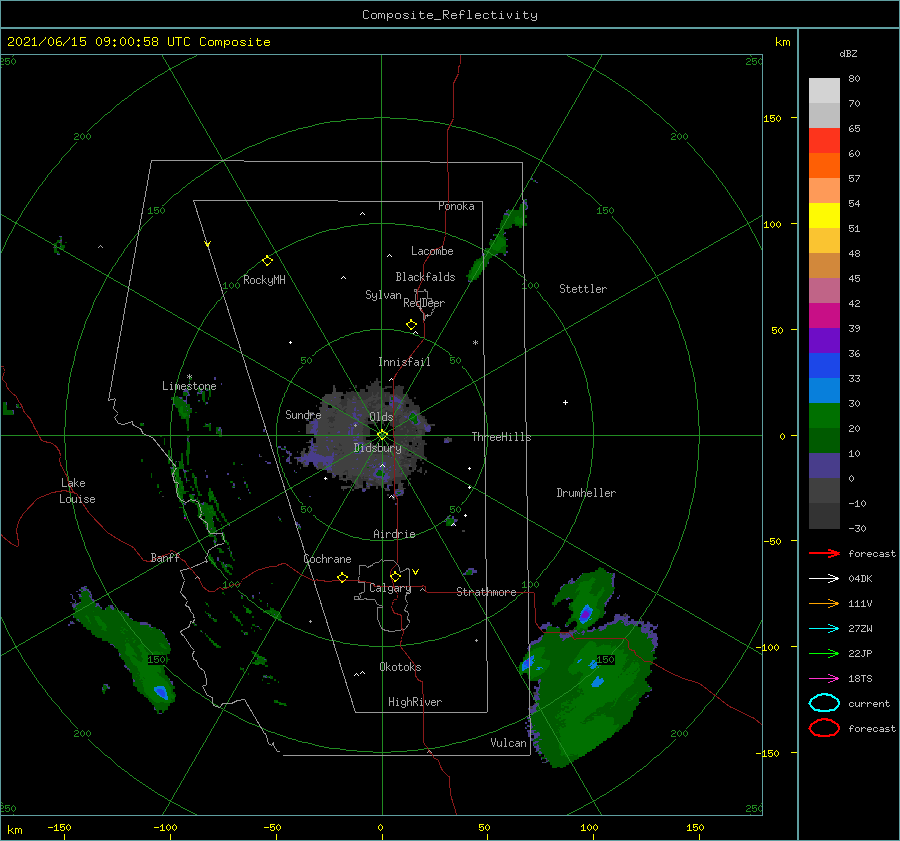Click the Lacombe city label
The height and width of the screenshot is (841, 900).
[432, 251]
